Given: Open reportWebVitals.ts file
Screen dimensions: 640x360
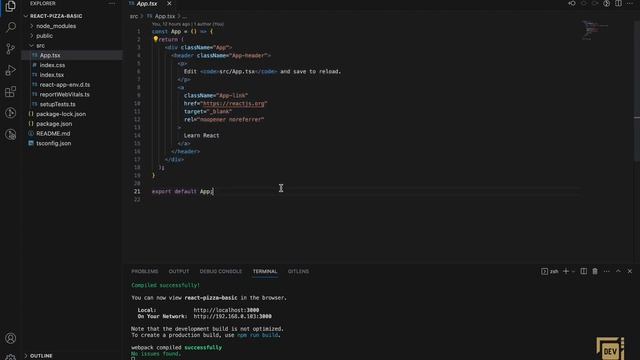Looking at the screenshot, I should [x=71, y=94].
